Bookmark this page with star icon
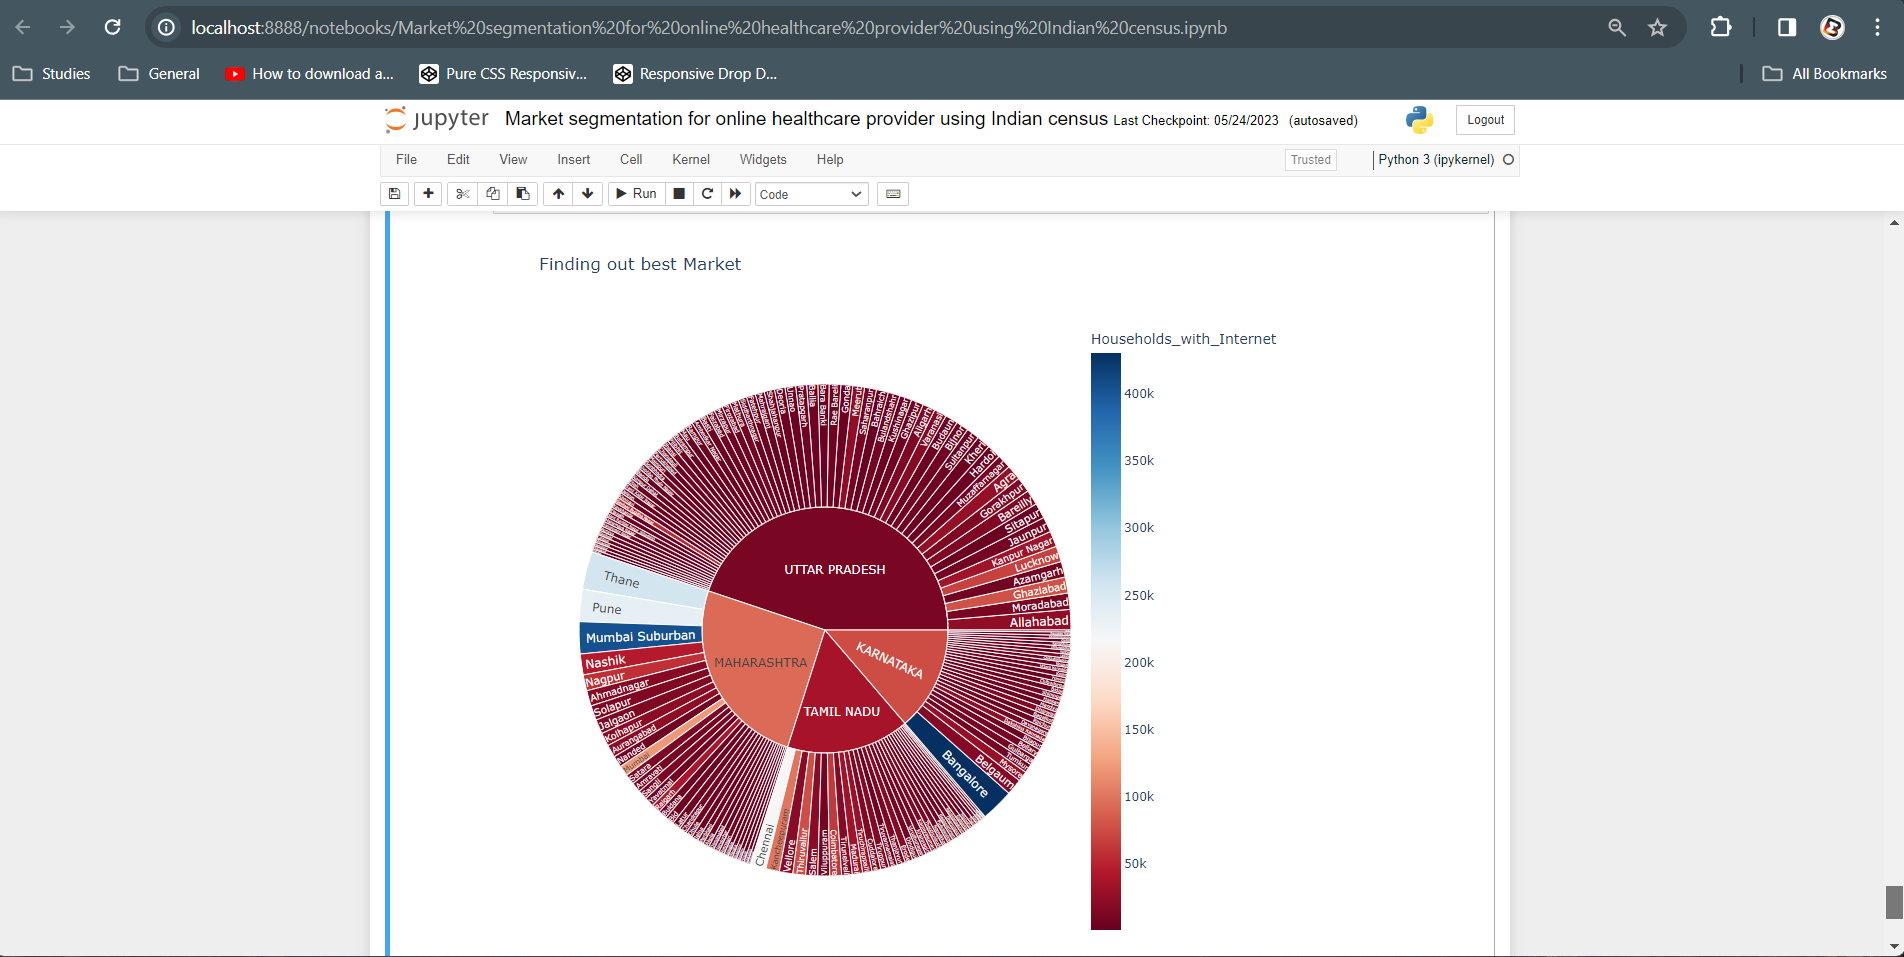 (1657, 27)
